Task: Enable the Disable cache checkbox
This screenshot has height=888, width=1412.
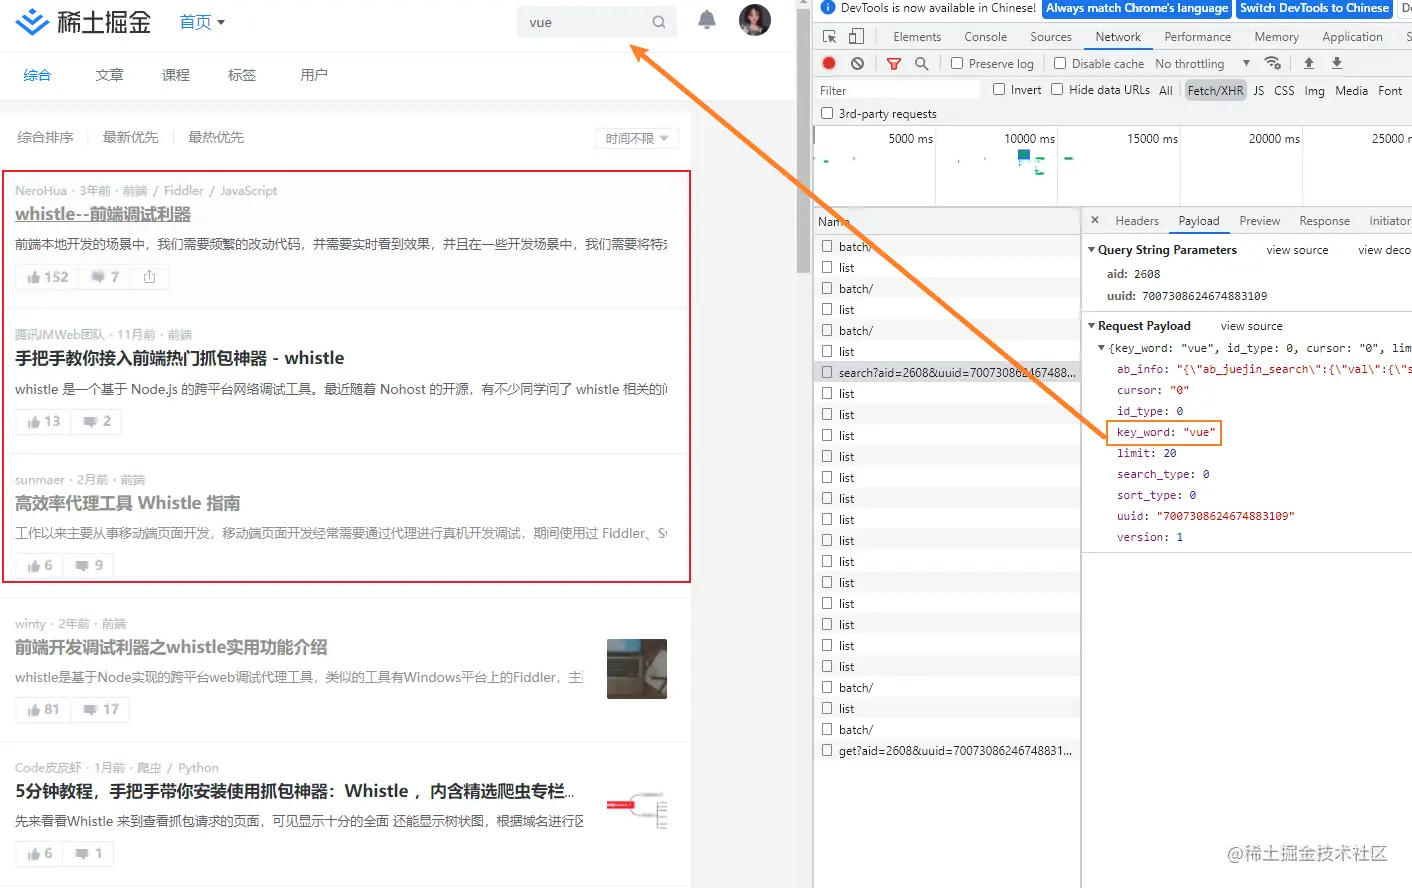Action: [x=1060, y=63]
